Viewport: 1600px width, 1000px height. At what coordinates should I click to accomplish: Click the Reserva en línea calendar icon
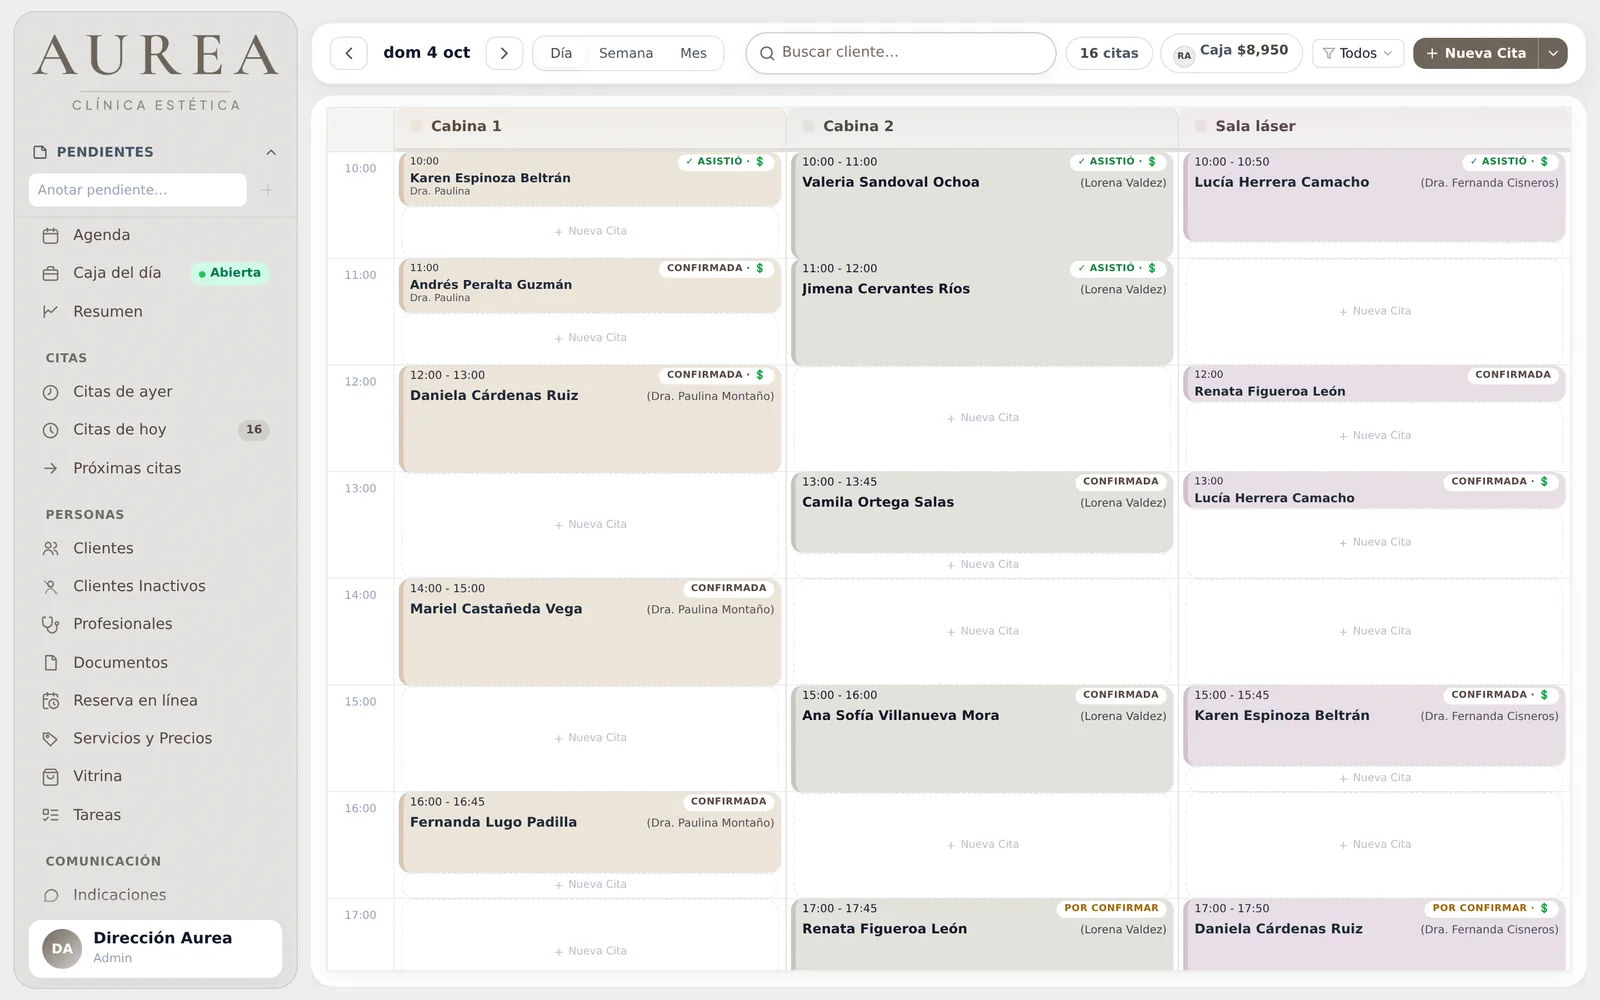point(51,701)
